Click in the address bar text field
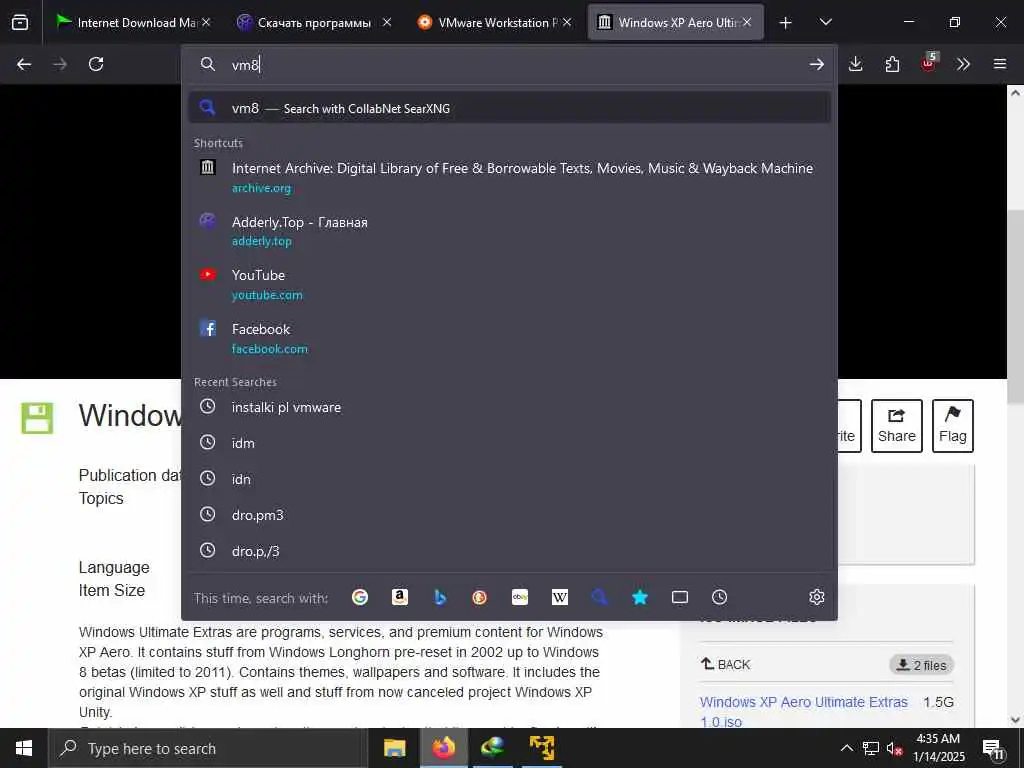The height and width of the screenshot is (768, 1024). [509, 64]
